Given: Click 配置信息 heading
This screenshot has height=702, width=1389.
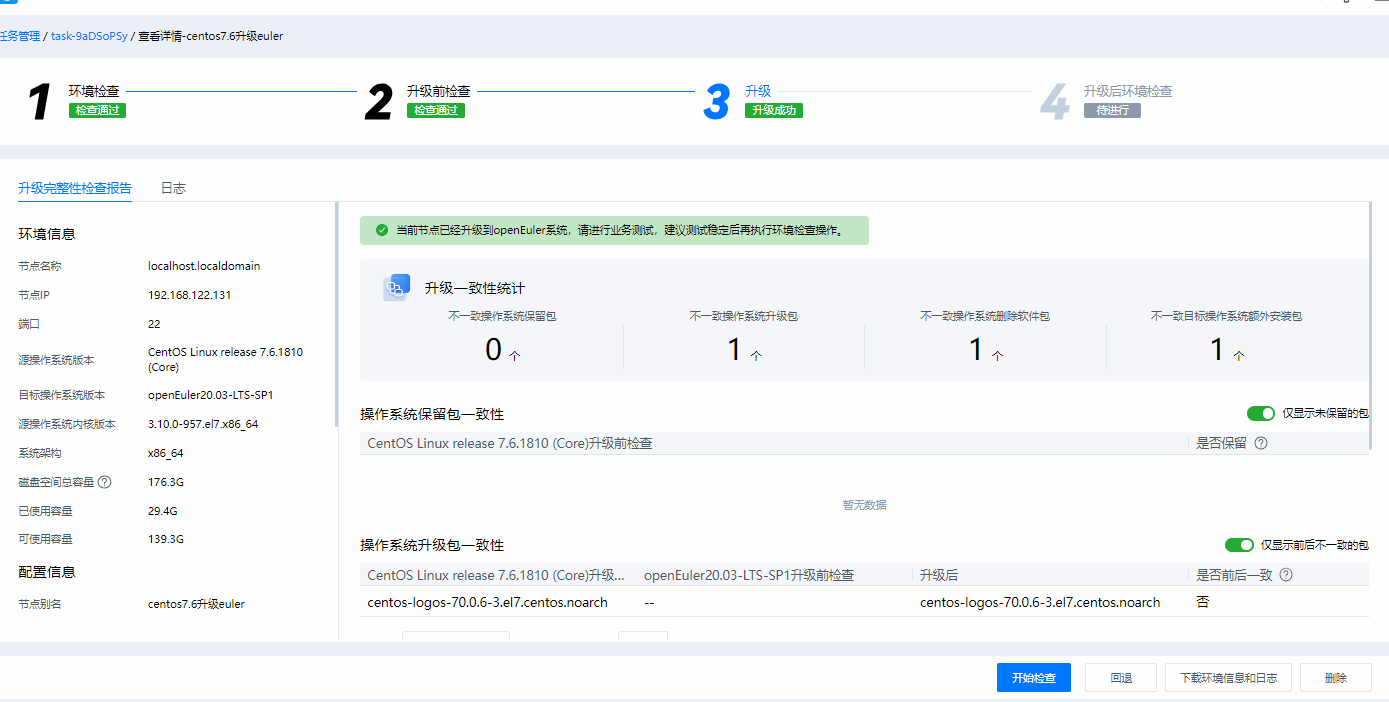Looking at the screenshot, I should [x=47, y=572].
